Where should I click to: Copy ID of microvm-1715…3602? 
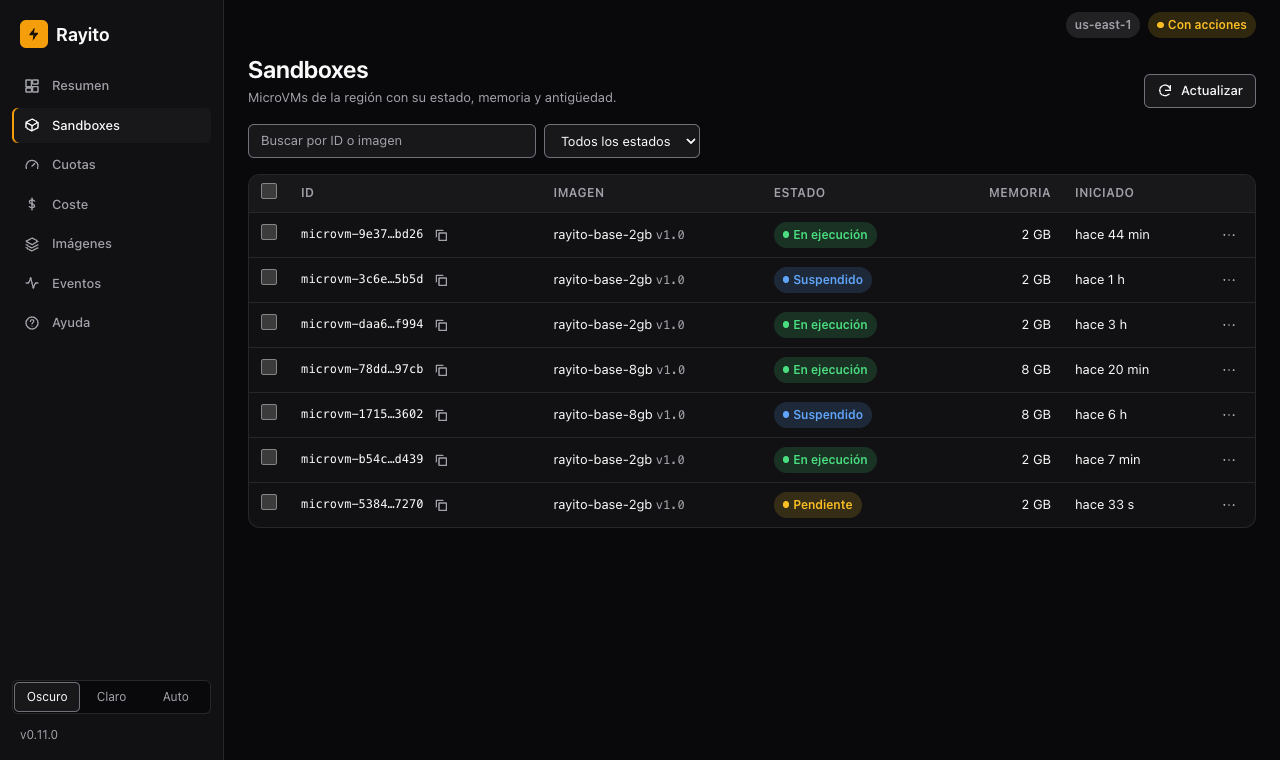tap(441, 415)
